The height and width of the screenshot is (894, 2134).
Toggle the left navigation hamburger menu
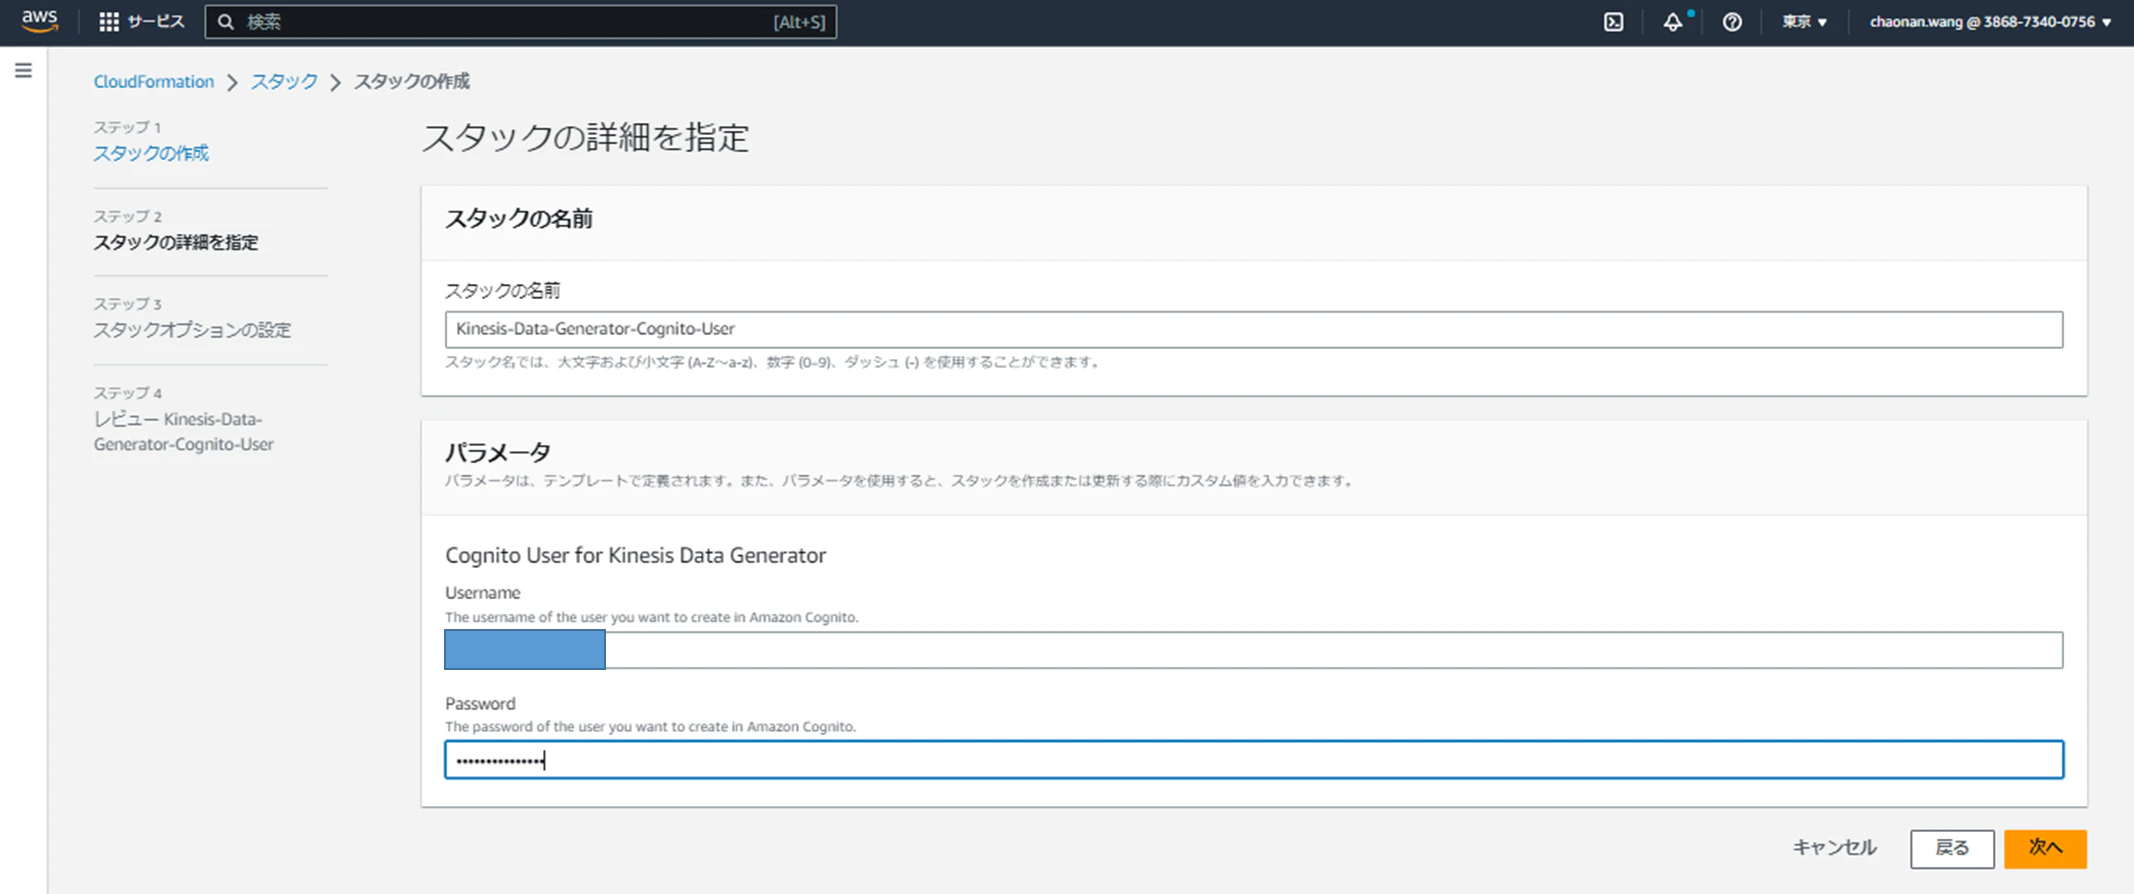click(23, 71)
